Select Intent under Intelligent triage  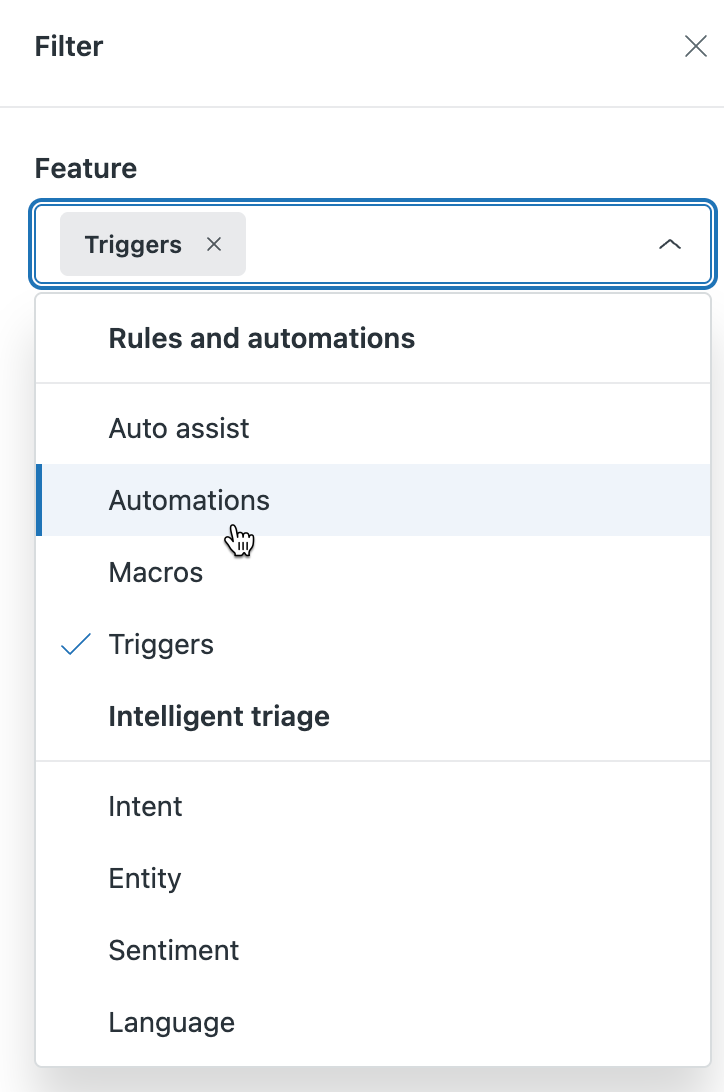[x=145, y=806]
